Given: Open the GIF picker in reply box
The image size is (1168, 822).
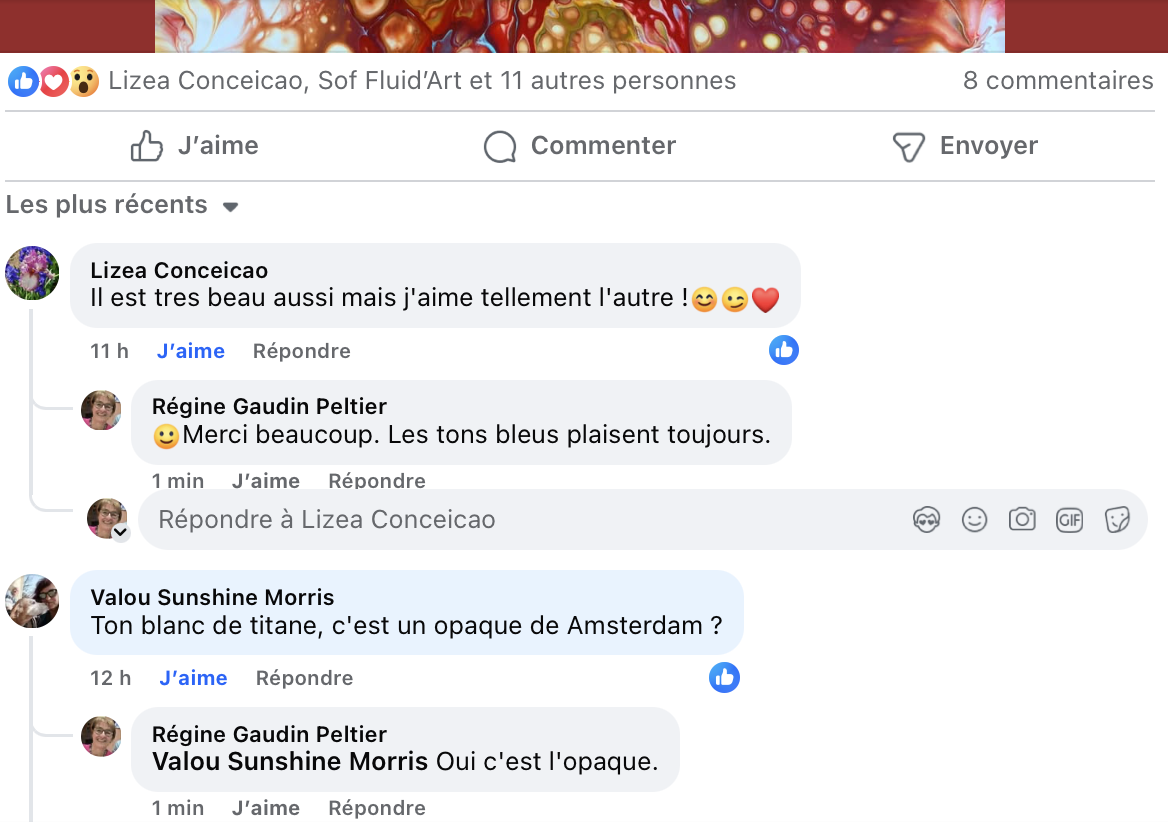Looking at the screenshot, I should (1070, 520).
